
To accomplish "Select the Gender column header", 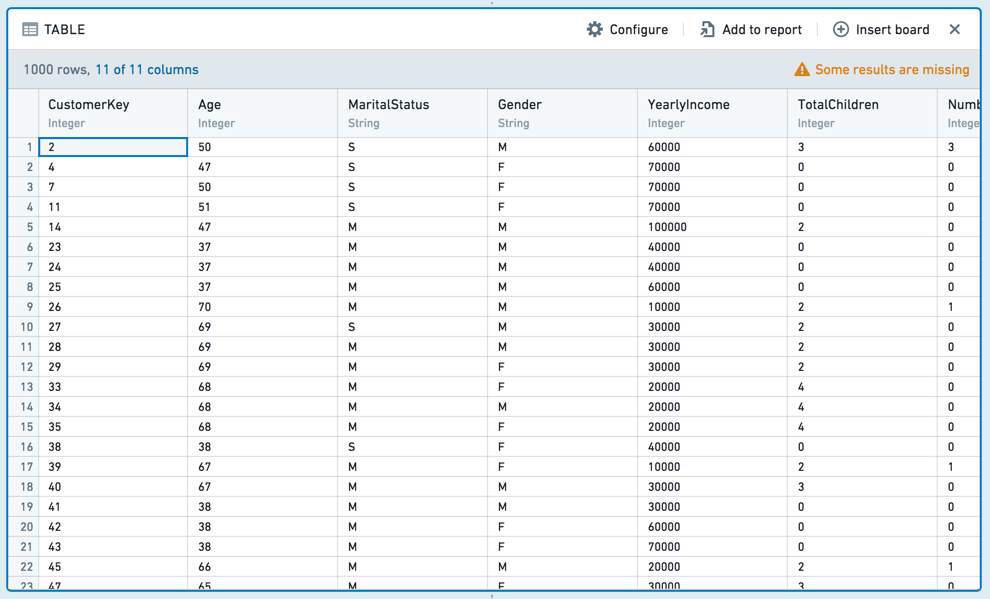I will point(563,113).
